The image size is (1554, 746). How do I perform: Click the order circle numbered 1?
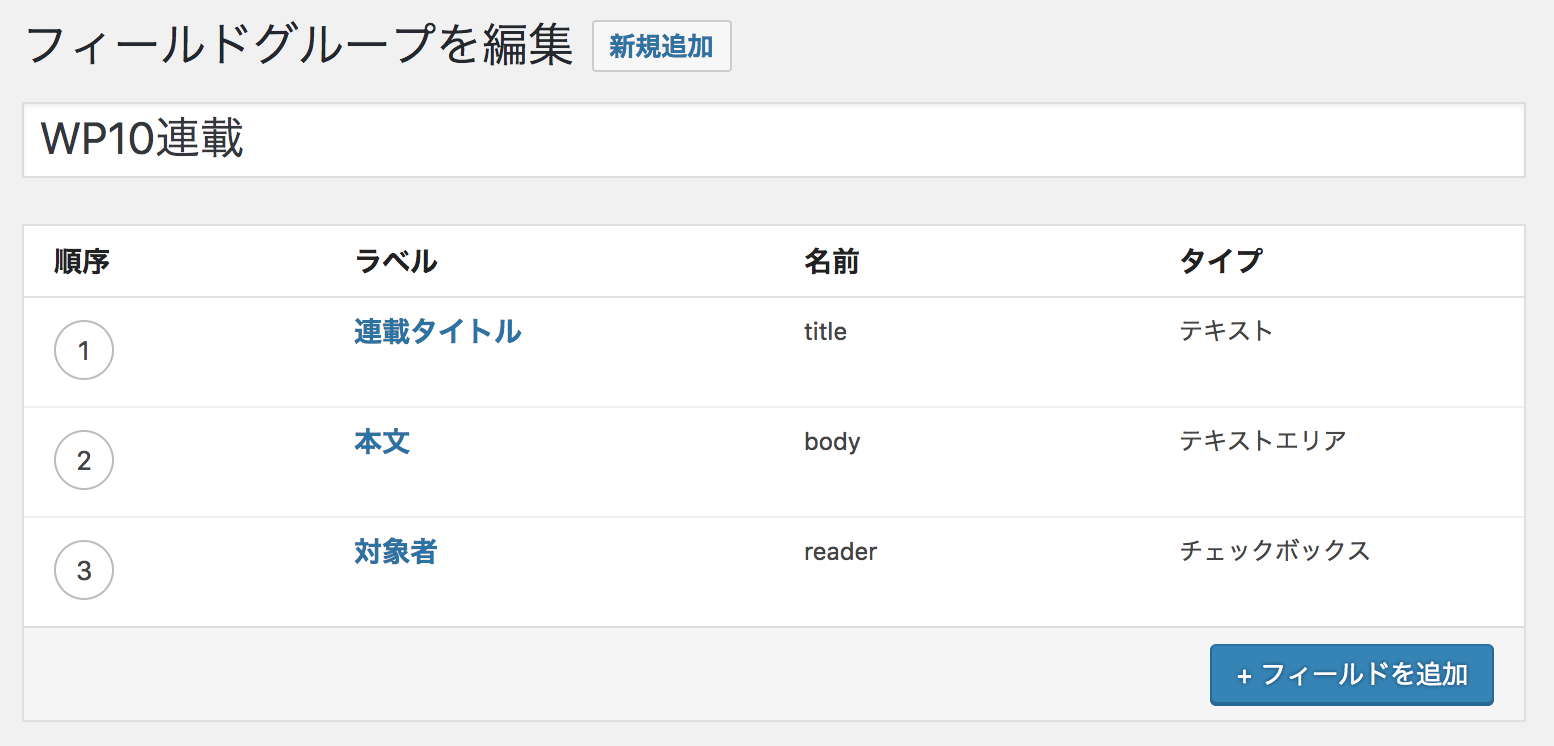(84, 350)
